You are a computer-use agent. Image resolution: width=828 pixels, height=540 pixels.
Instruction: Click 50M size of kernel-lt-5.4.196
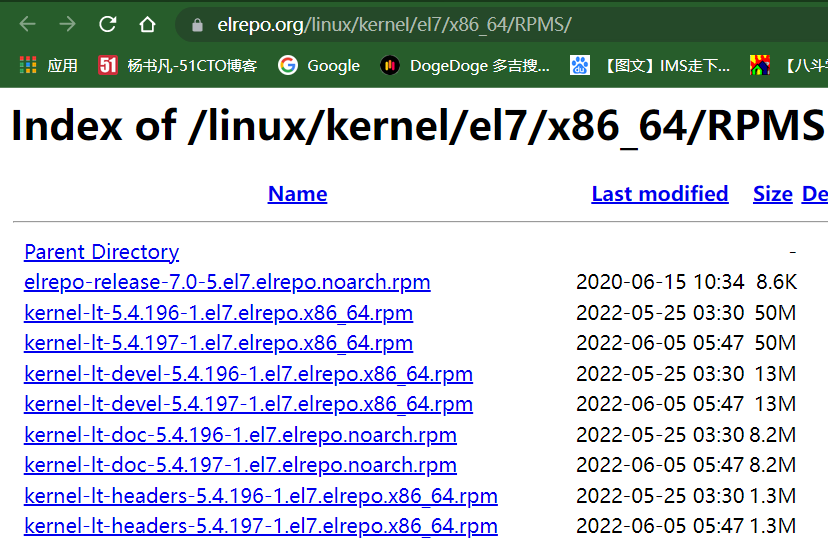point(775,312)
